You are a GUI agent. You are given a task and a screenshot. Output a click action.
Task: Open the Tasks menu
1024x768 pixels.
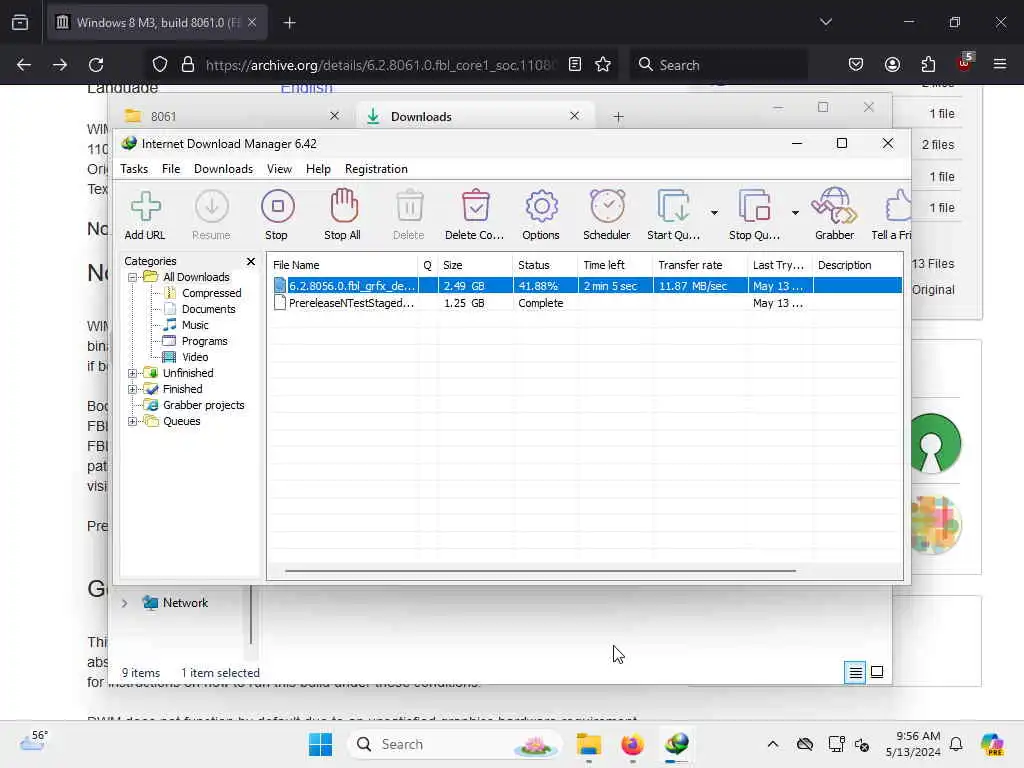click(x=134, y=168)
